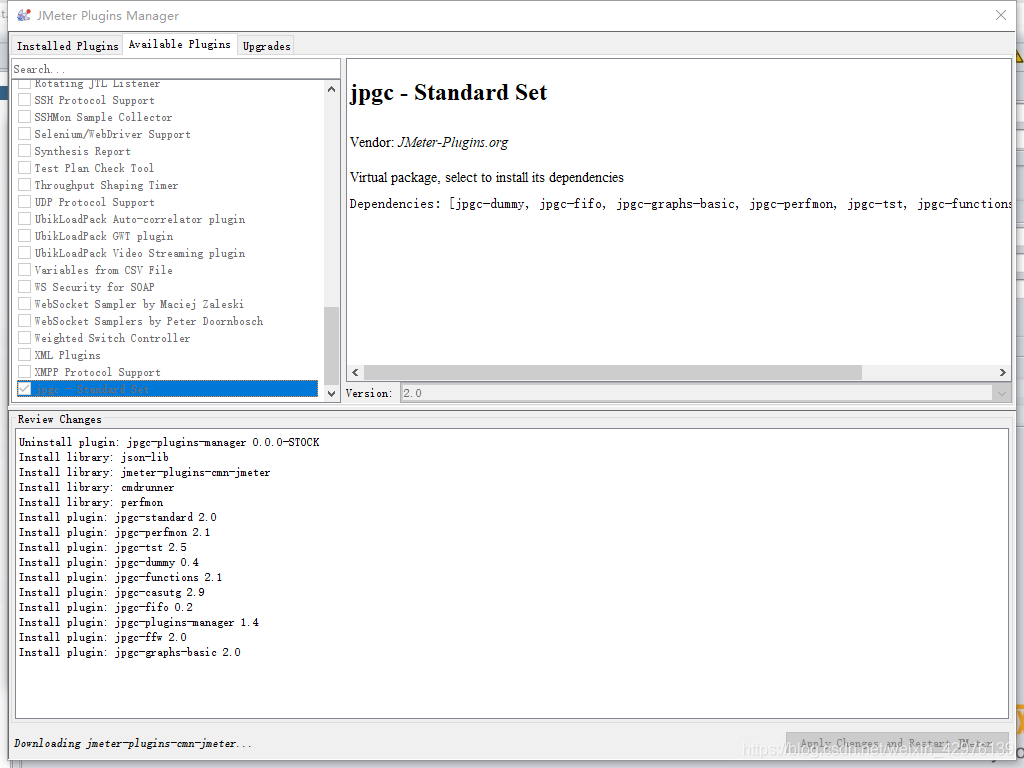Click the description pane's left scroll arrow
Screen dimensions: 1024x768
pos(355,372)
